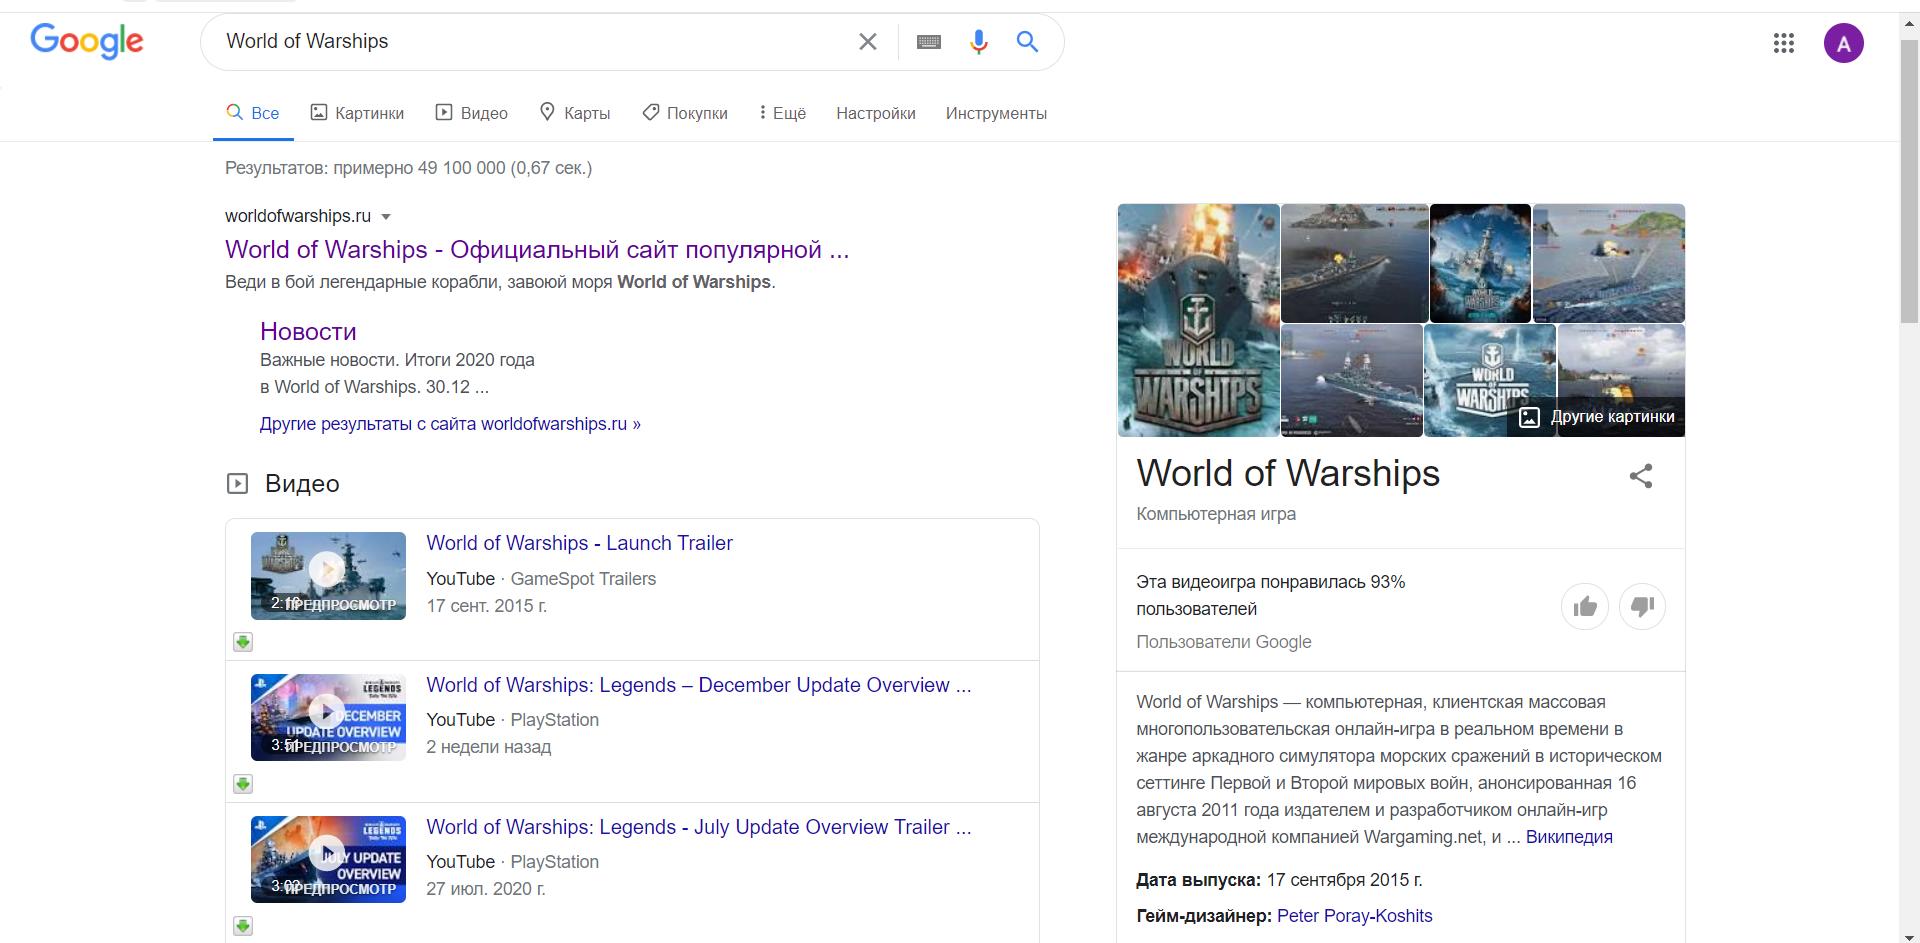Click the thumbs down dislike icon
The image size is (1920, 943).
point(1642,606)
